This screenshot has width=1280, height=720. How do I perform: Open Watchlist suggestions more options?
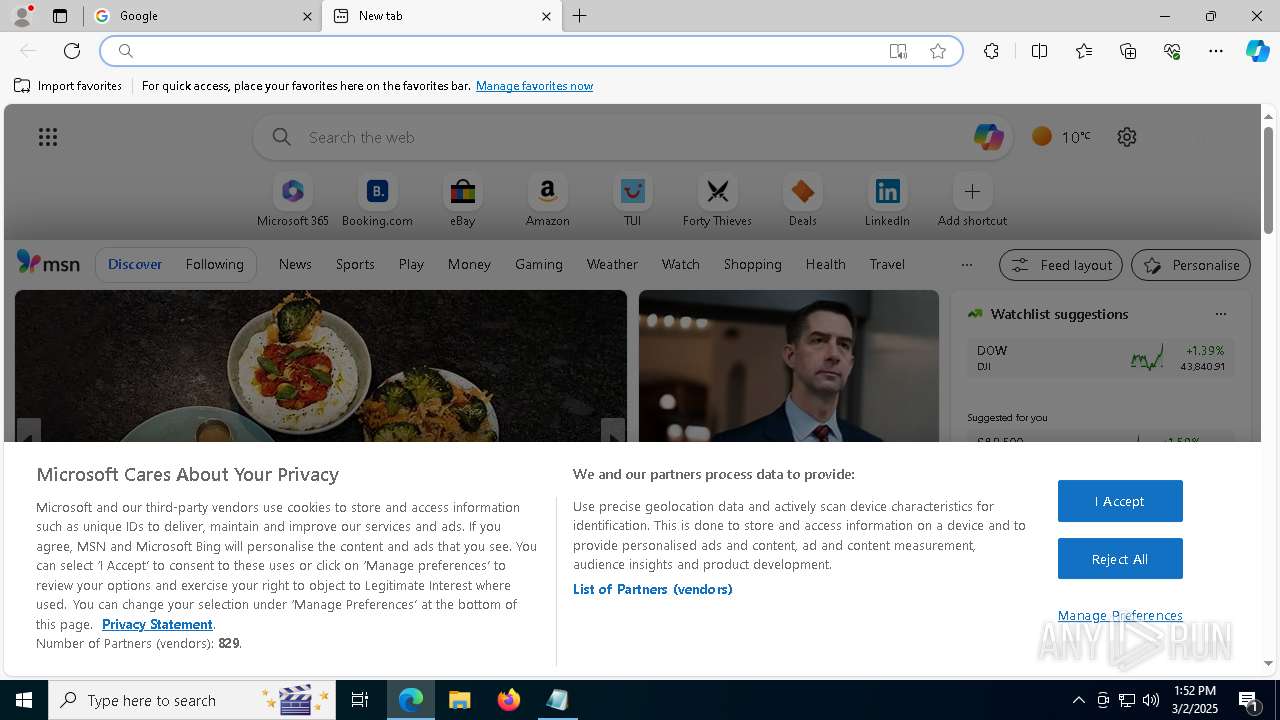1220,314
